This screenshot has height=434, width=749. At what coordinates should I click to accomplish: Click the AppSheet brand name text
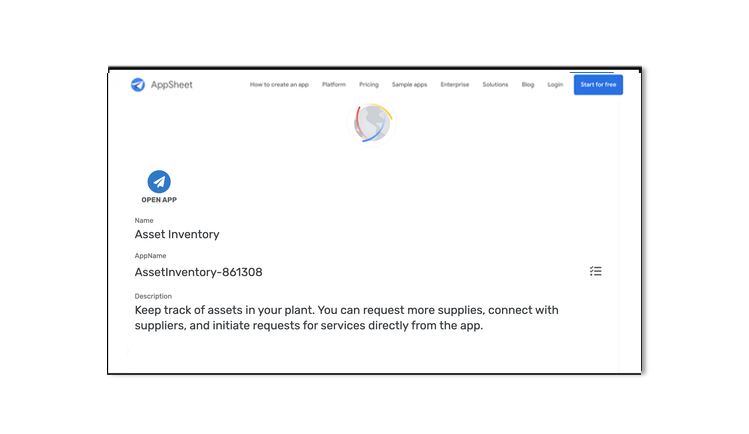click(173, 85)
